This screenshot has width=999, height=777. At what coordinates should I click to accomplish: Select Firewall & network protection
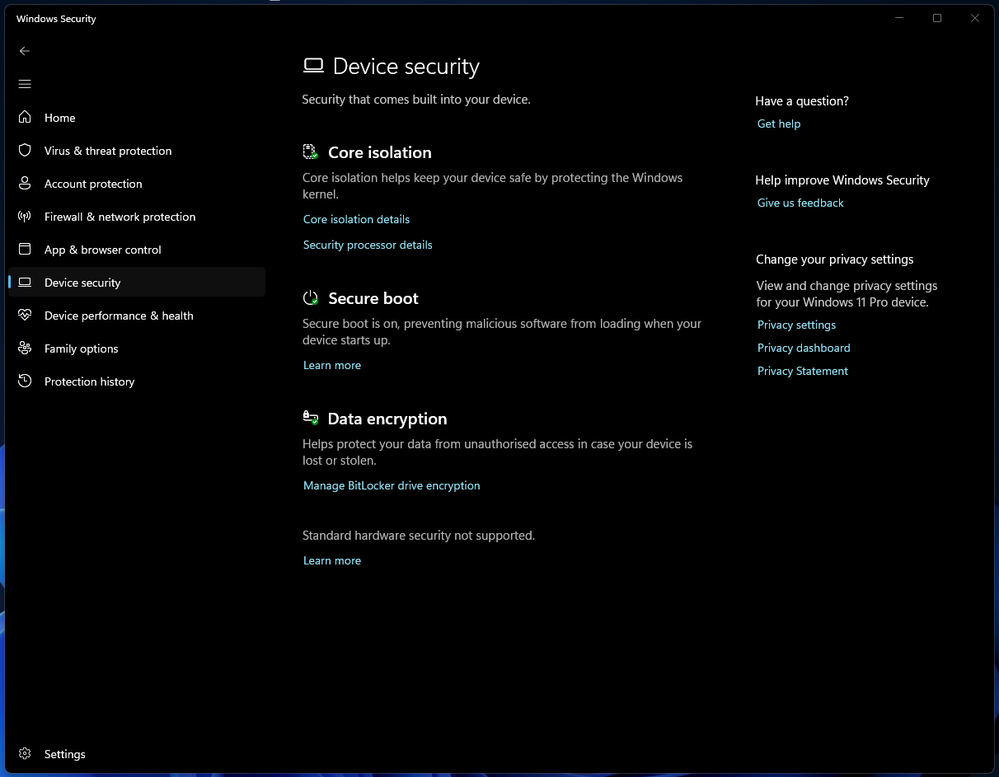coord(137,217)
